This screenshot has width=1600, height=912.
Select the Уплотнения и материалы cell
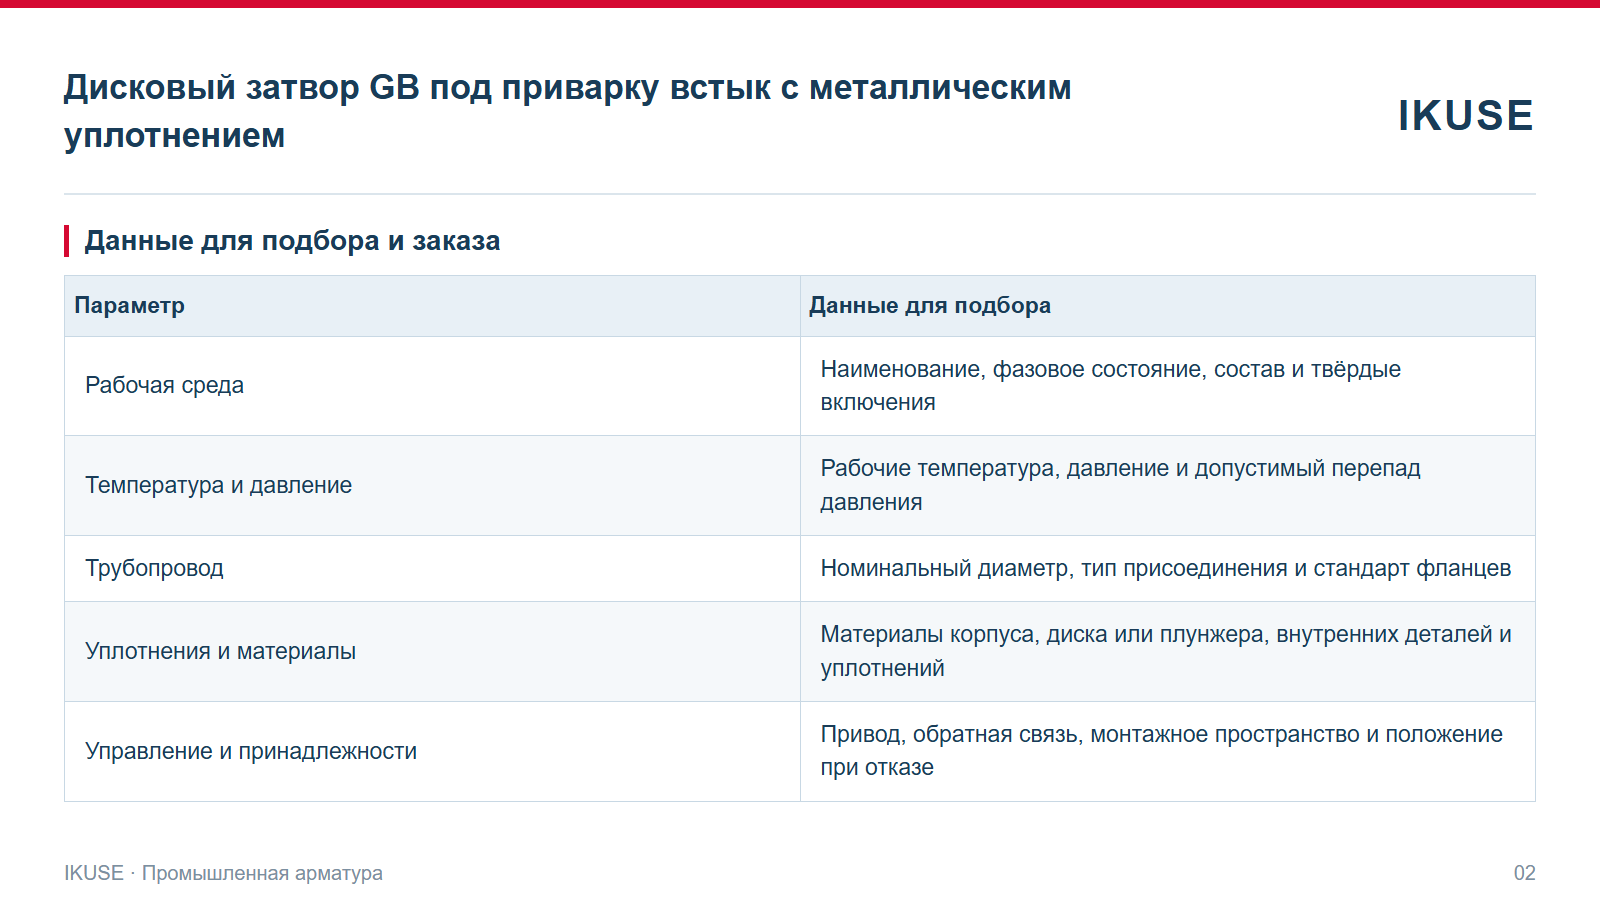tap(432, 652)
